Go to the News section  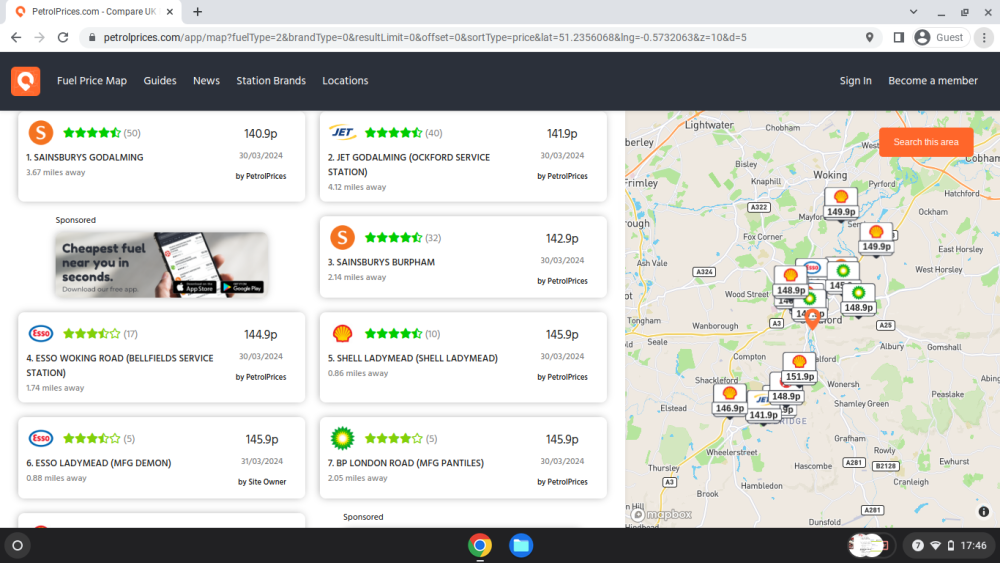coord(206,81)
